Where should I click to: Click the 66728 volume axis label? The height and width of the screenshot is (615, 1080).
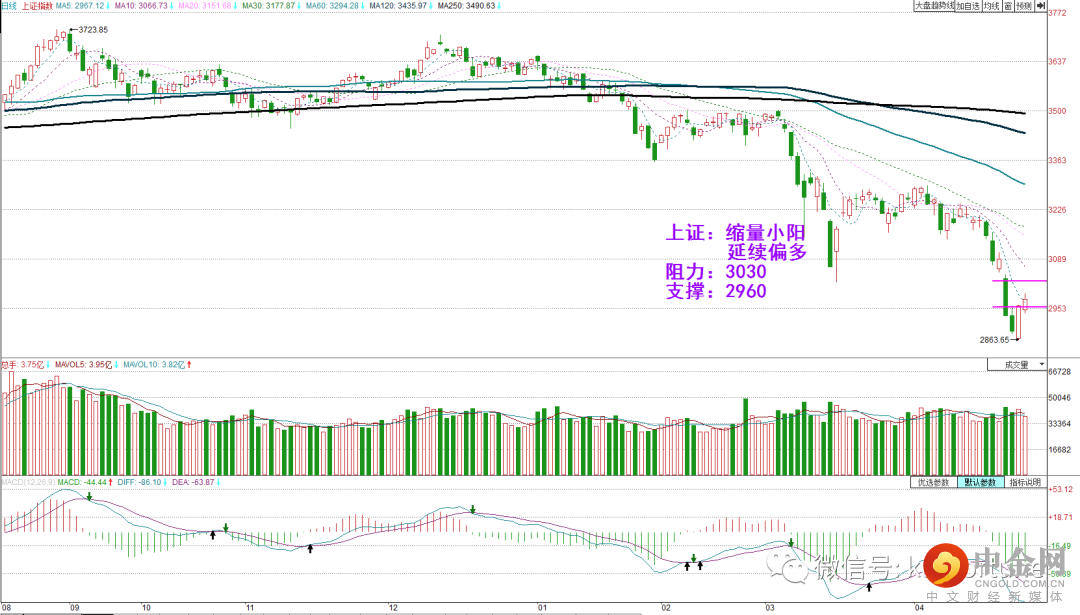[x=1059, y=371]
